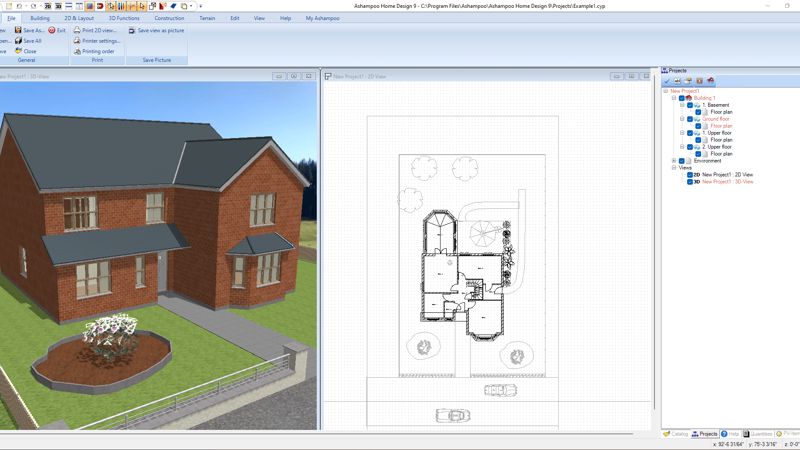Click the red Exit icon
The width and height of the screenshot is (800, 450).
tap(52, 30)
